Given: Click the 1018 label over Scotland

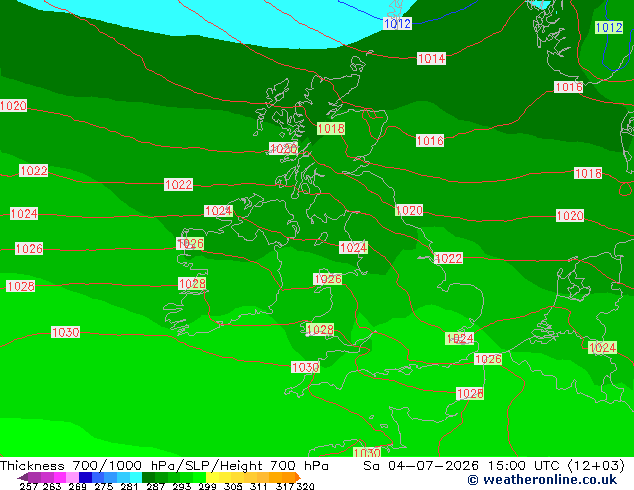Looking at the screenshot, I should coord(331,129).
